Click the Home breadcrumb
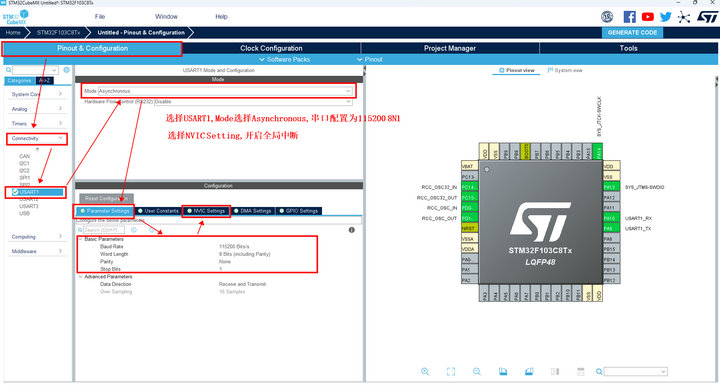720x385 pixels. pos(13,33)
